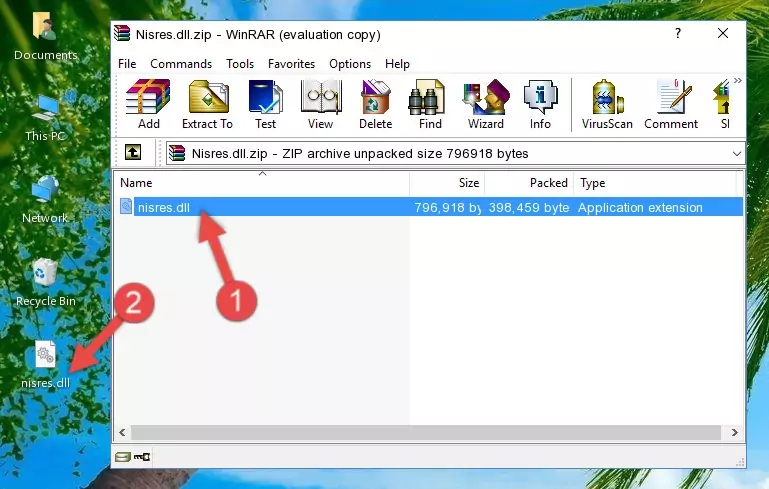
Task: Select Recycle Bin desktop icon
Action: coord(46,283)
